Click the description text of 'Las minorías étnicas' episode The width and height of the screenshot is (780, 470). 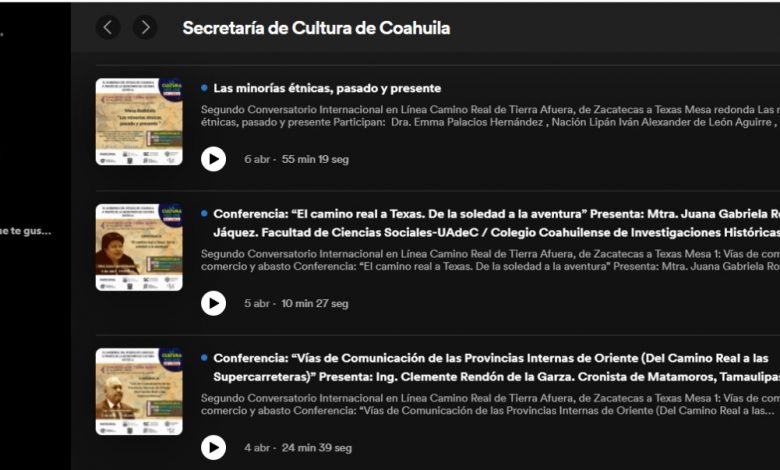pyautogui.click(x=490, y=116)
